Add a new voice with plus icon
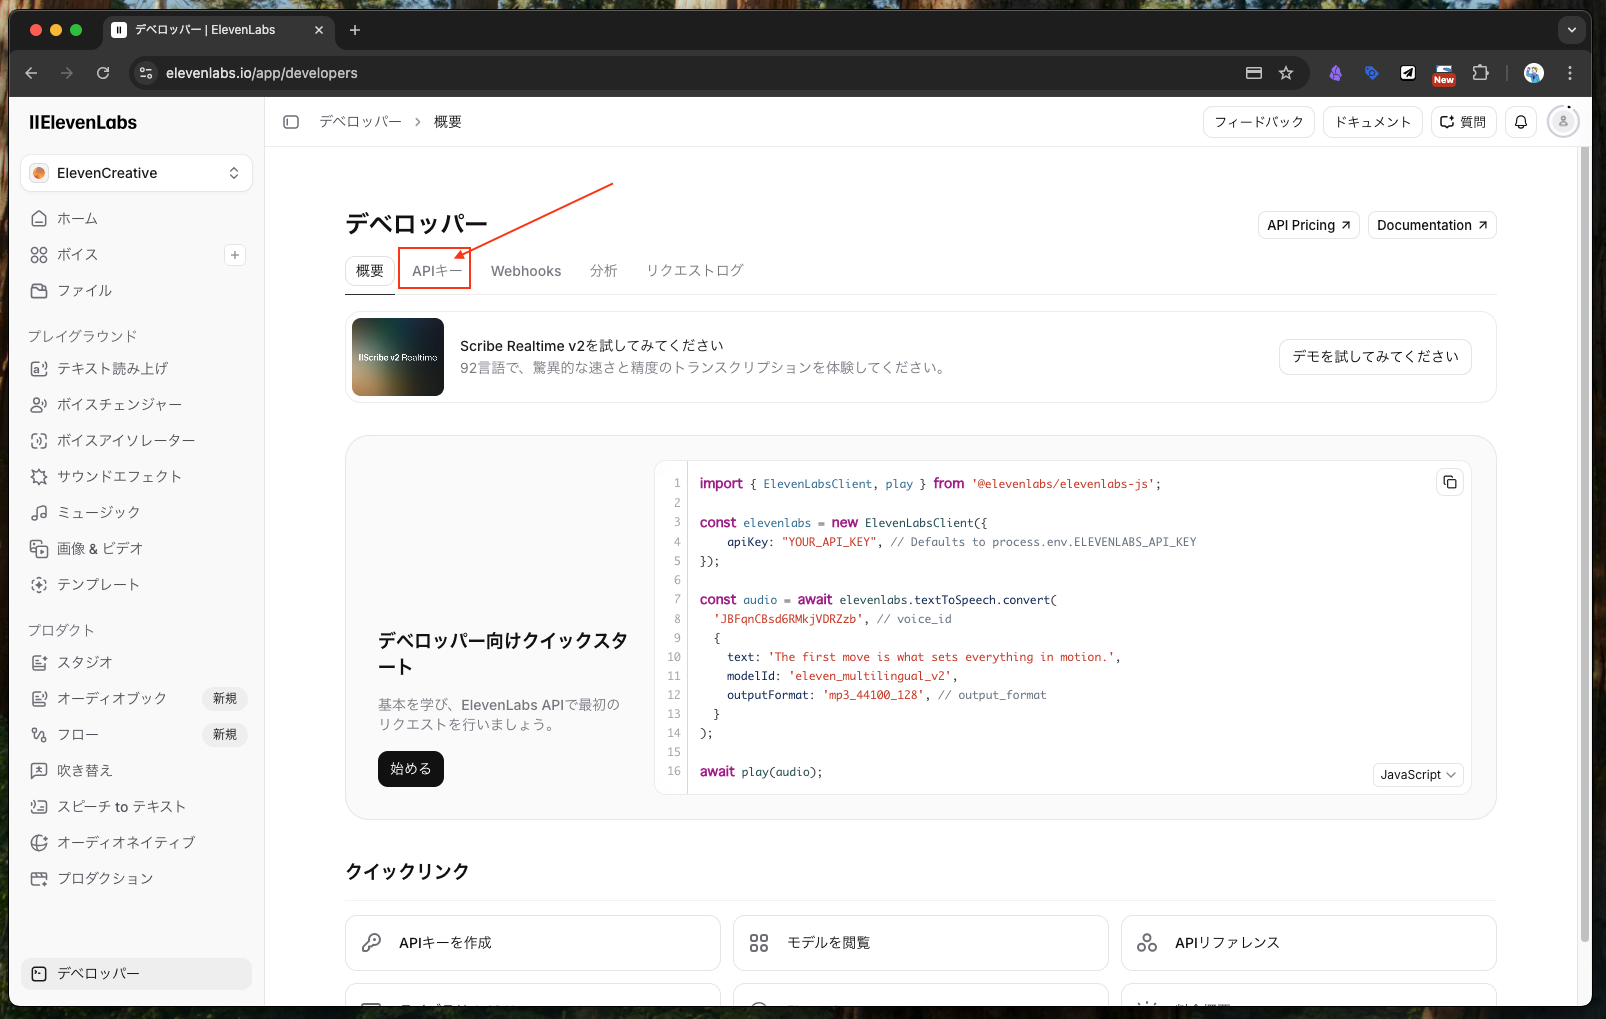1606x1019 pixels. [235, 255]
